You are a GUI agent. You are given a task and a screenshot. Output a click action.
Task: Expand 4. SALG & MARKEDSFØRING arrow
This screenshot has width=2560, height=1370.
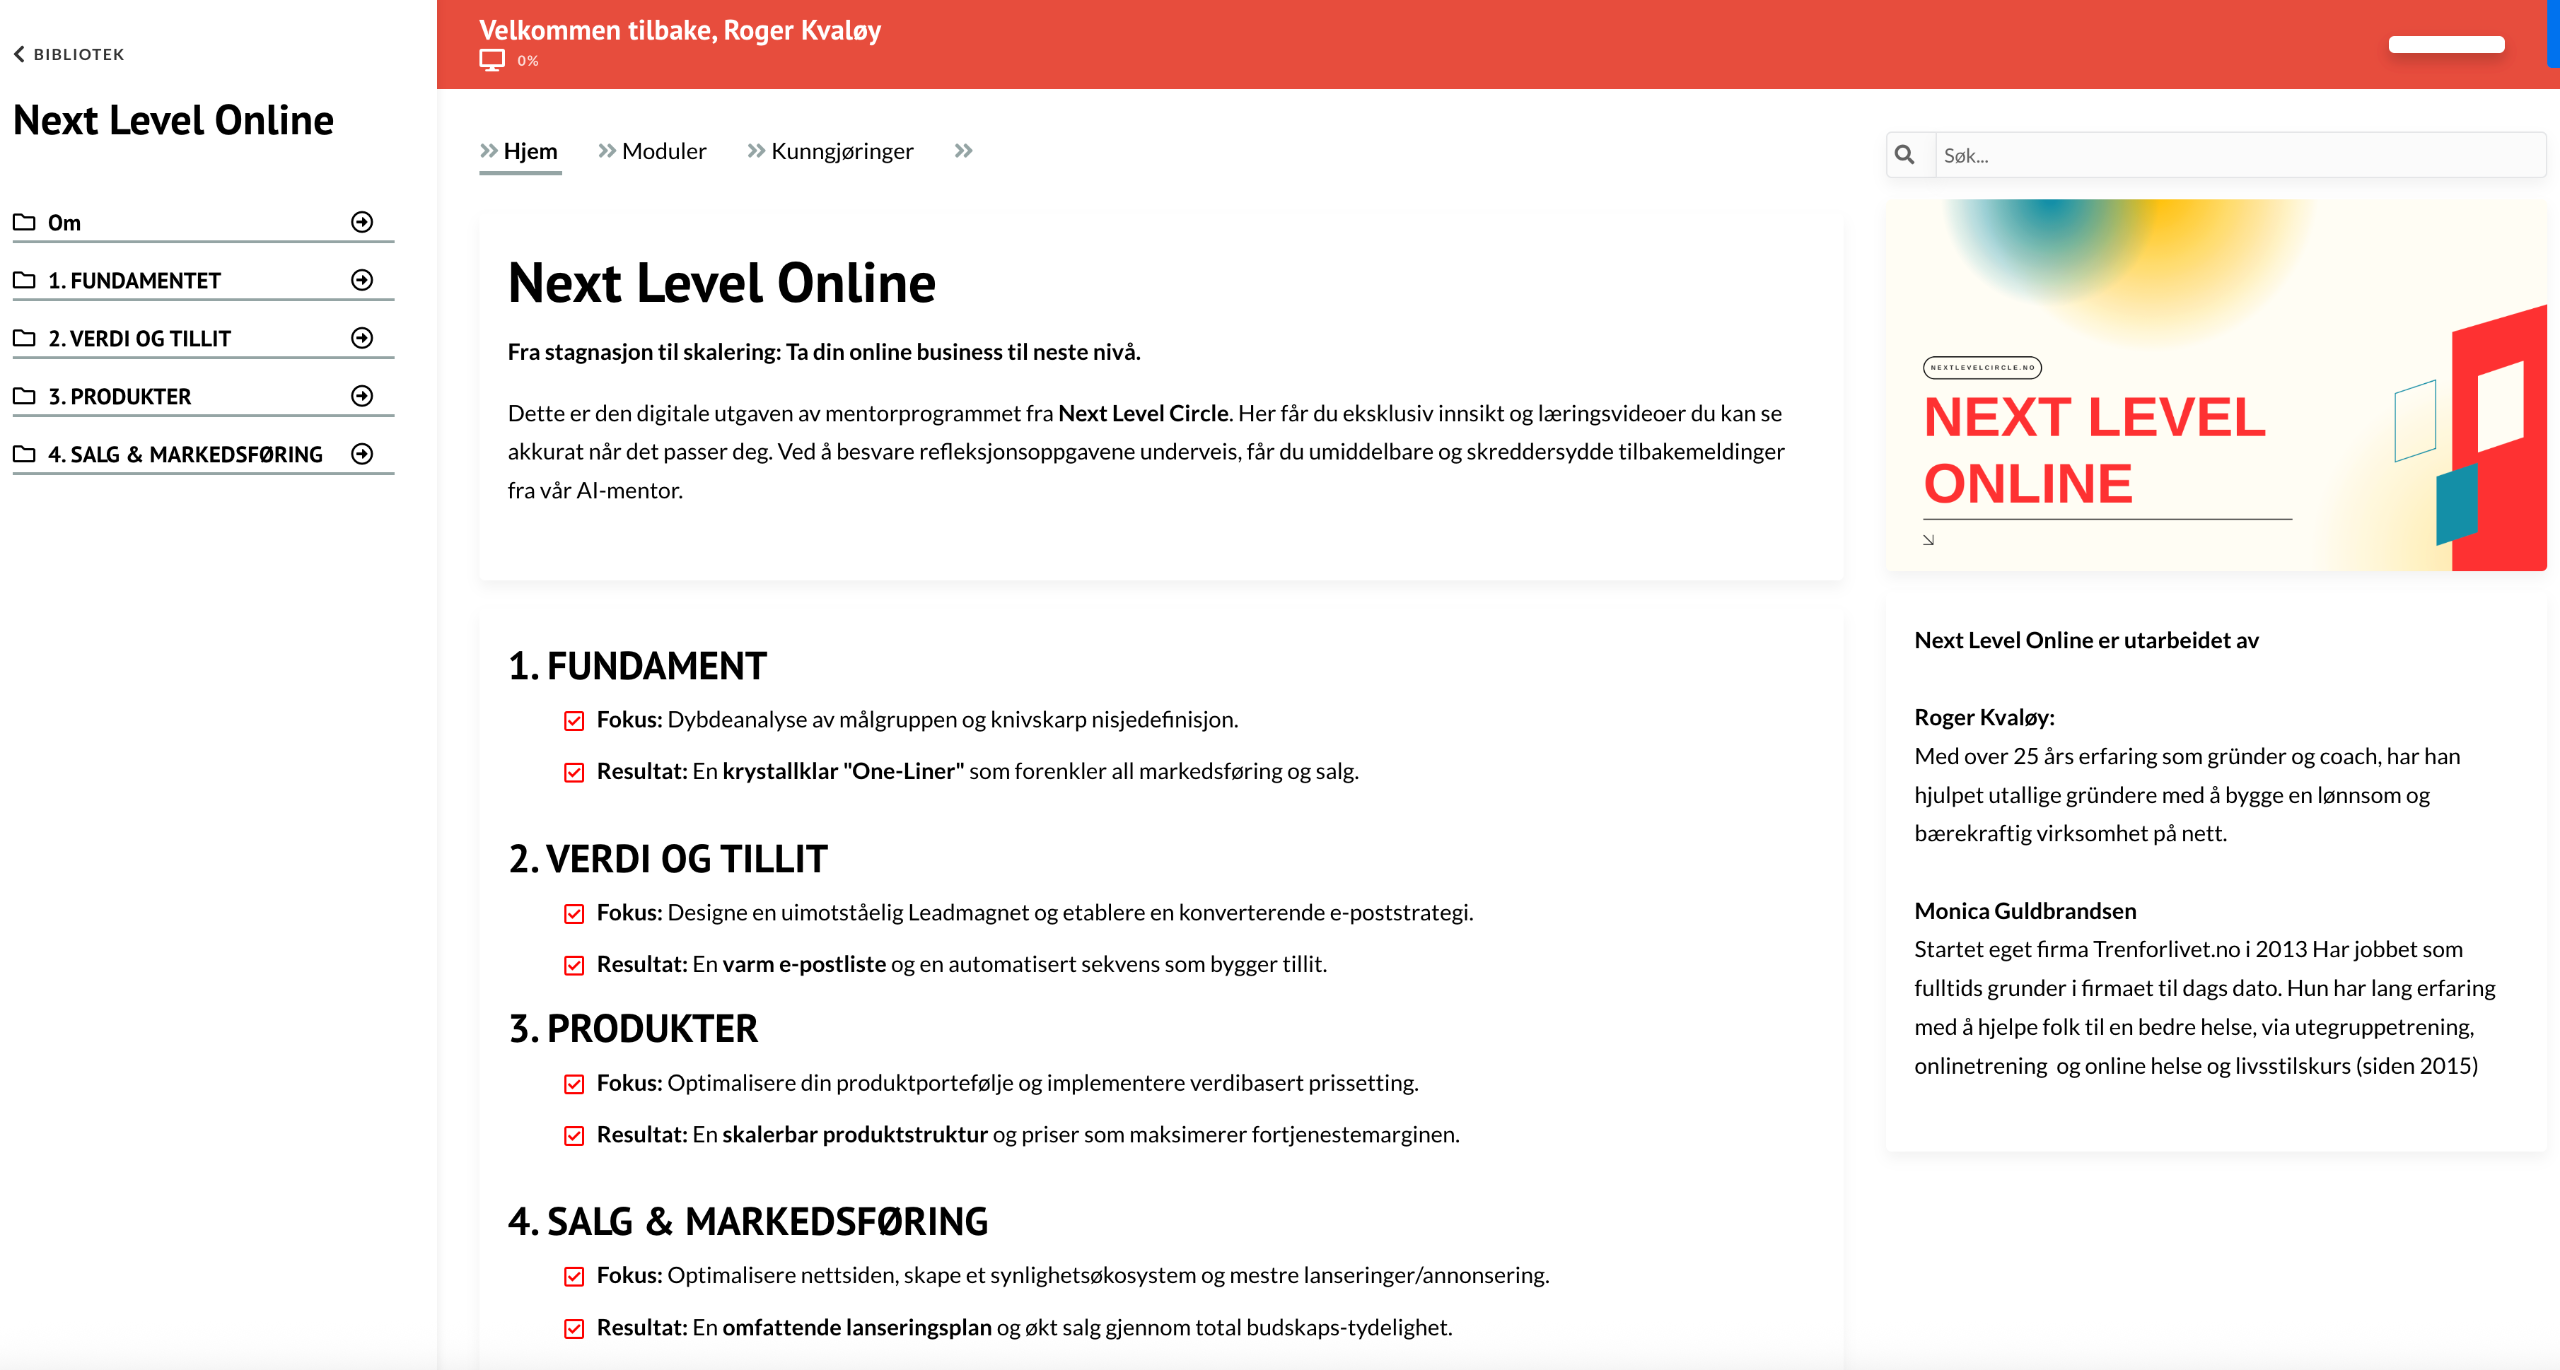click(x=362, y=454)
